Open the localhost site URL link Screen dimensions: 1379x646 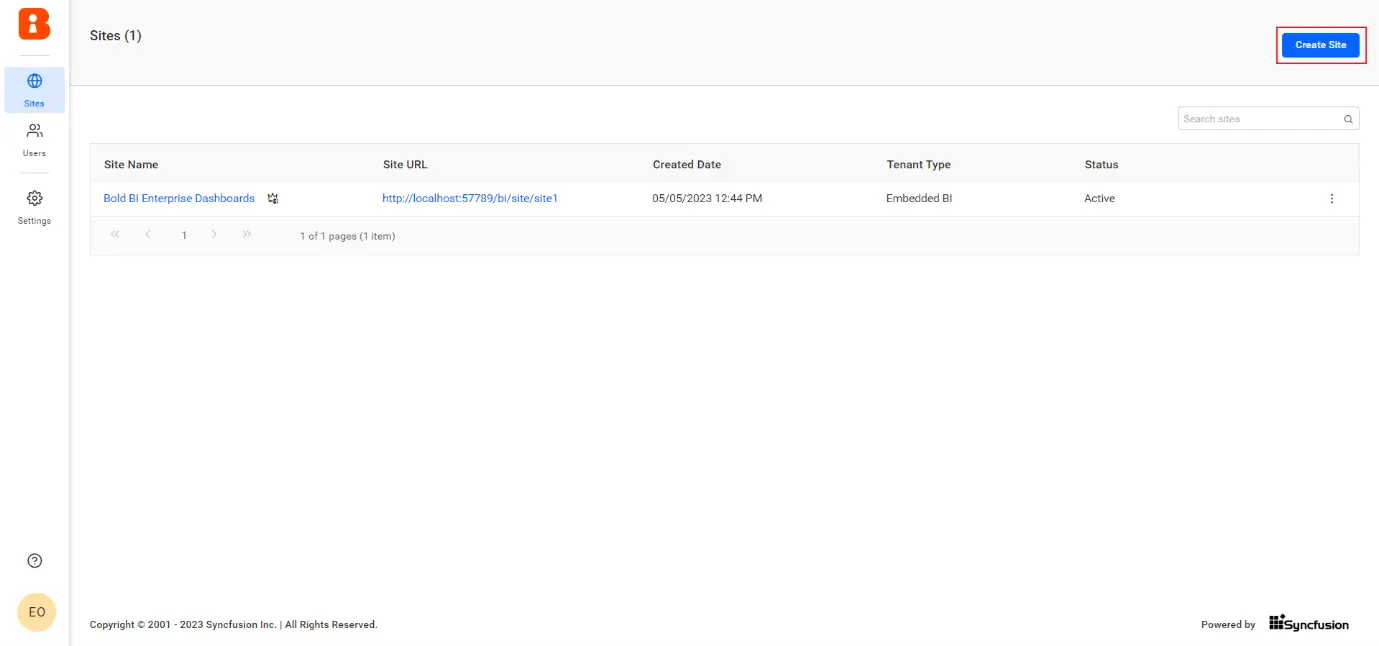[470, 199]
